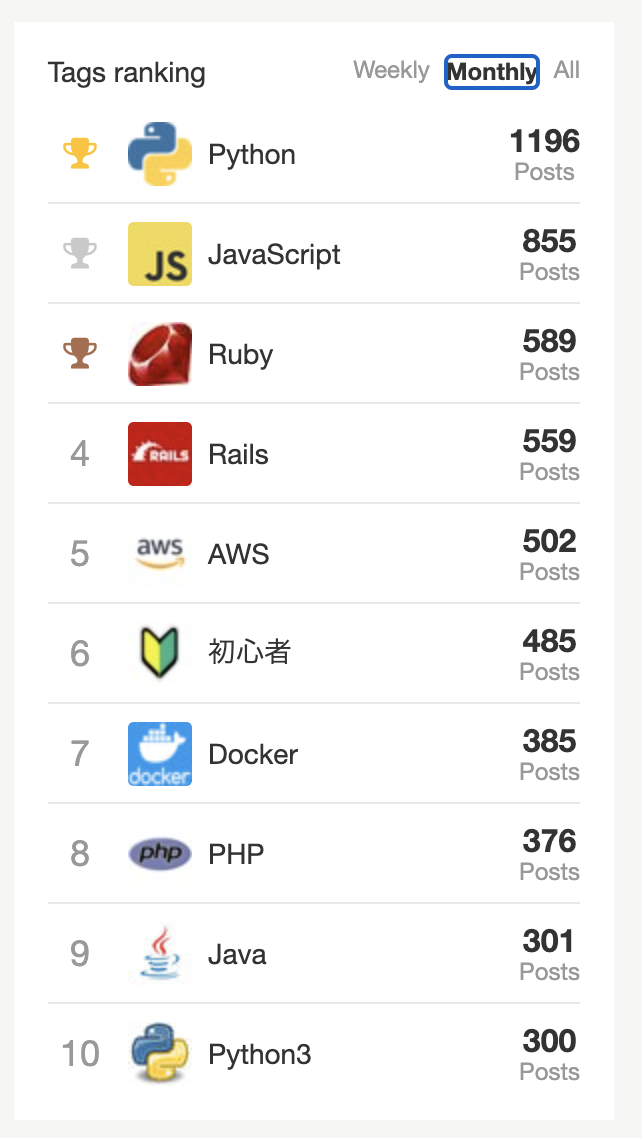Click the PHP oval logo icon
642x1138 pixels.
click(160, 854)
